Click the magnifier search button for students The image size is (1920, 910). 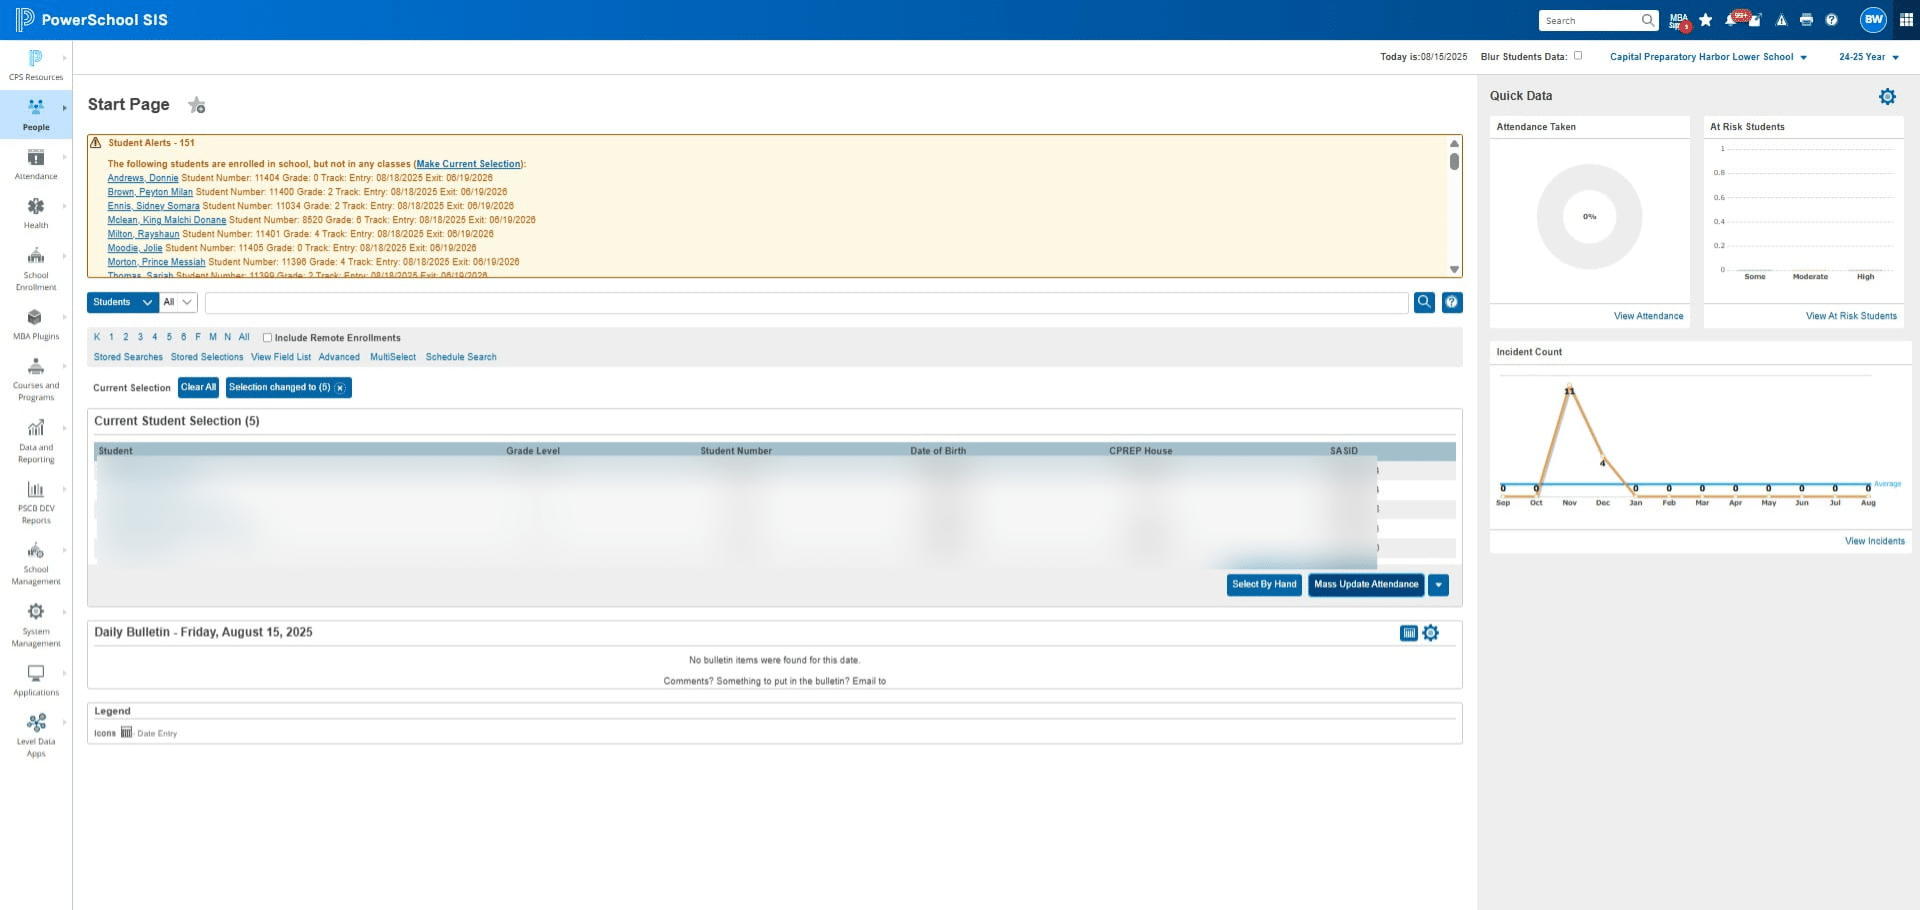point(1424,302)
